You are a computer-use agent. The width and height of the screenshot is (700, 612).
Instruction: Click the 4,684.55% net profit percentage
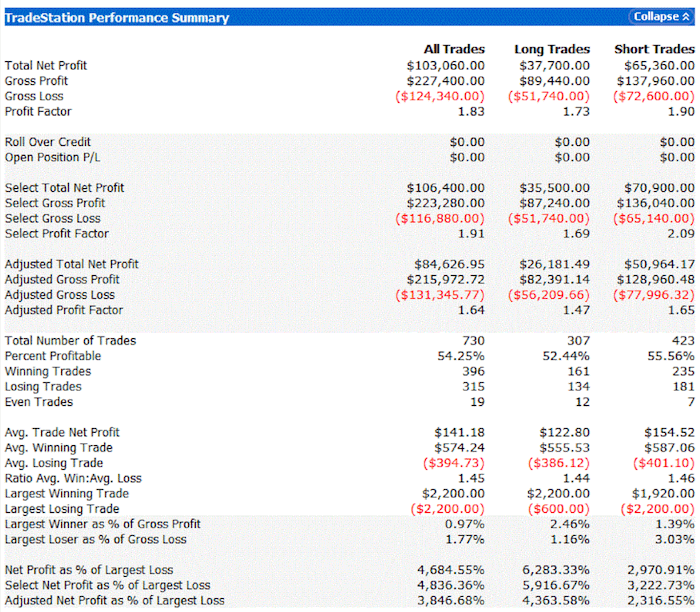point(451,570)
